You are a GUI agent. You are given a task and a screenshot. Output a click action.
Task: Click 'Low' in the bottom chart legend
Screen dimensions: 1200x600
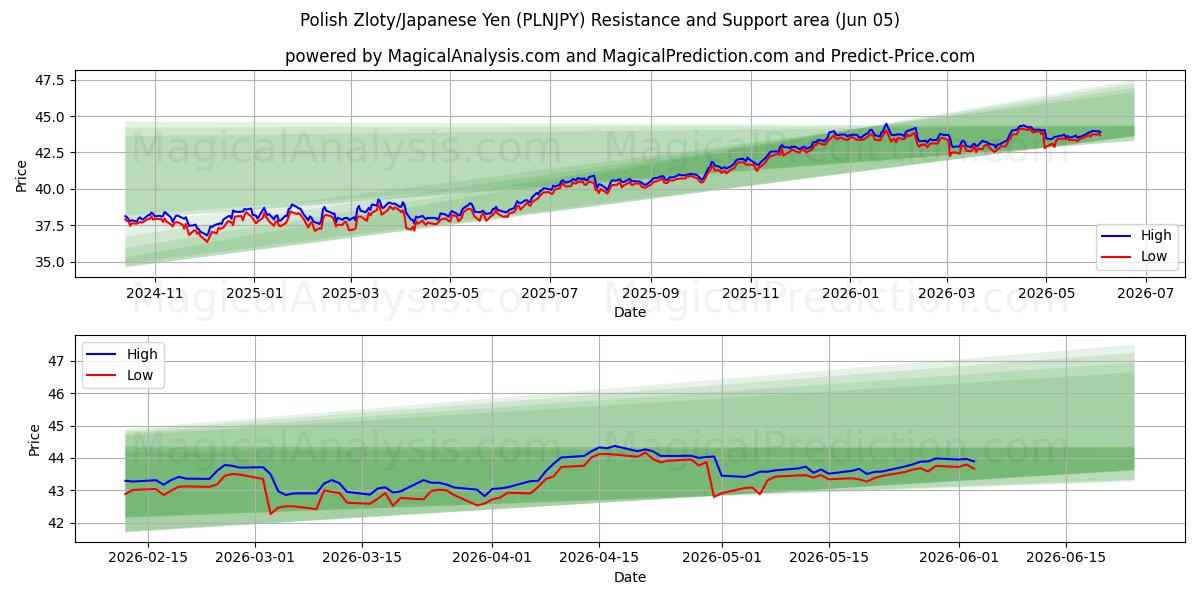(x=139, y=375)
